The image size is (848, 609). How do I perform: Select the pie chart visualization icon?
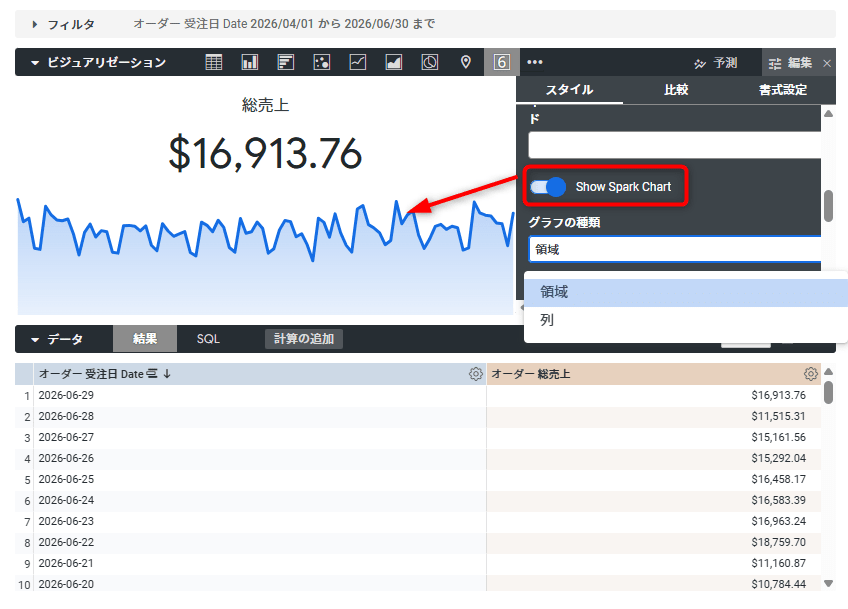430,62
